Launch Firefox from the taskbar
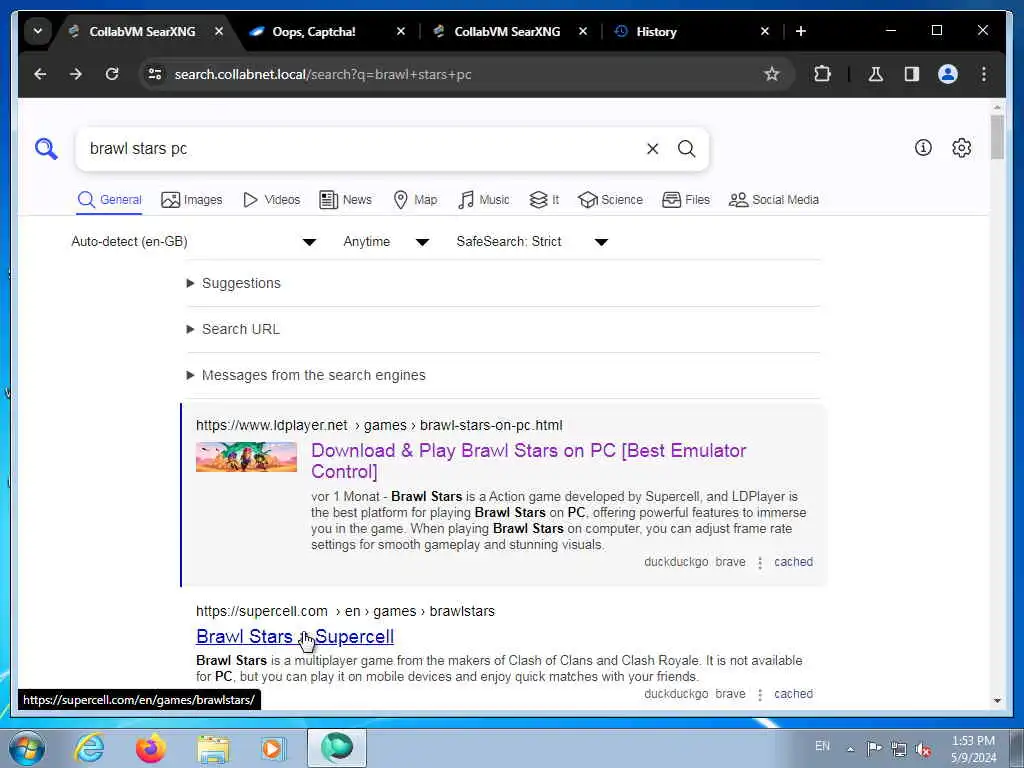The image size is (1024, 768). pos(151,748)
